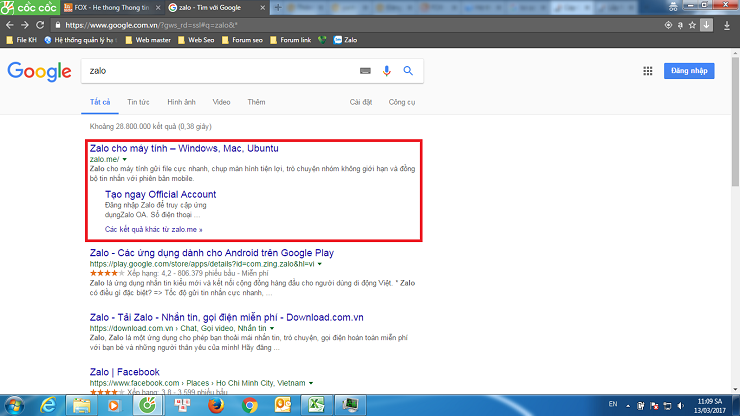Screen dimensions: 740x416
Task: Reload the current page
Action: pyautogui.click(x=40, y=25)
